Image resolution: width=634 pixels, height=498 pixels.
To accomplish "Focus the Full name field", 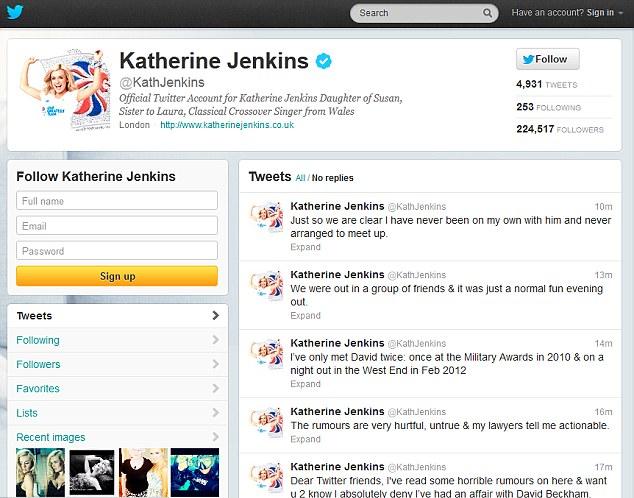I will 117,200.
